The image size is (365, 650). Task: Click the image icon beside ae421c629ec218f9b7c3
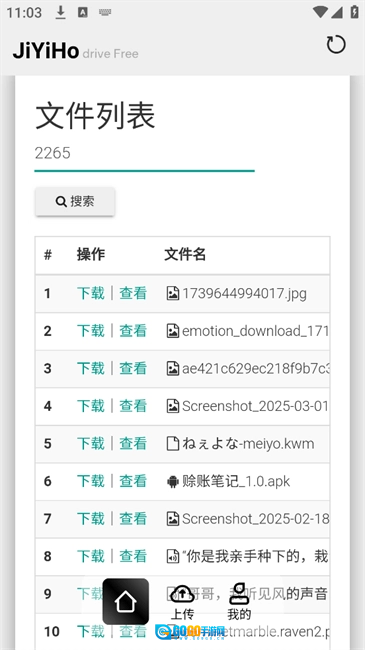pyautogui.click(x=173, y=368)
